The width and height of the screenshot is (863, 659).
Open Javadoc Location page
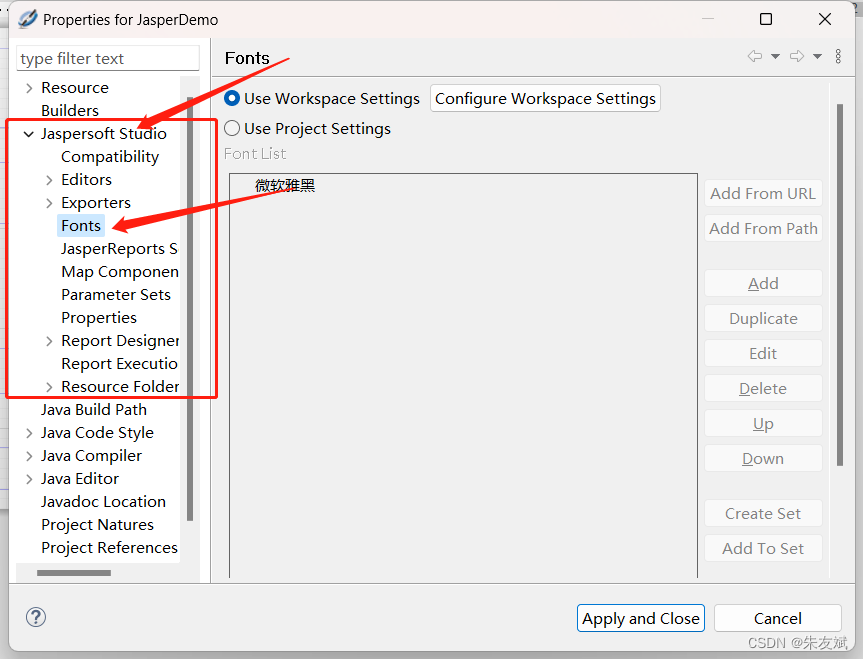[103, 502]
